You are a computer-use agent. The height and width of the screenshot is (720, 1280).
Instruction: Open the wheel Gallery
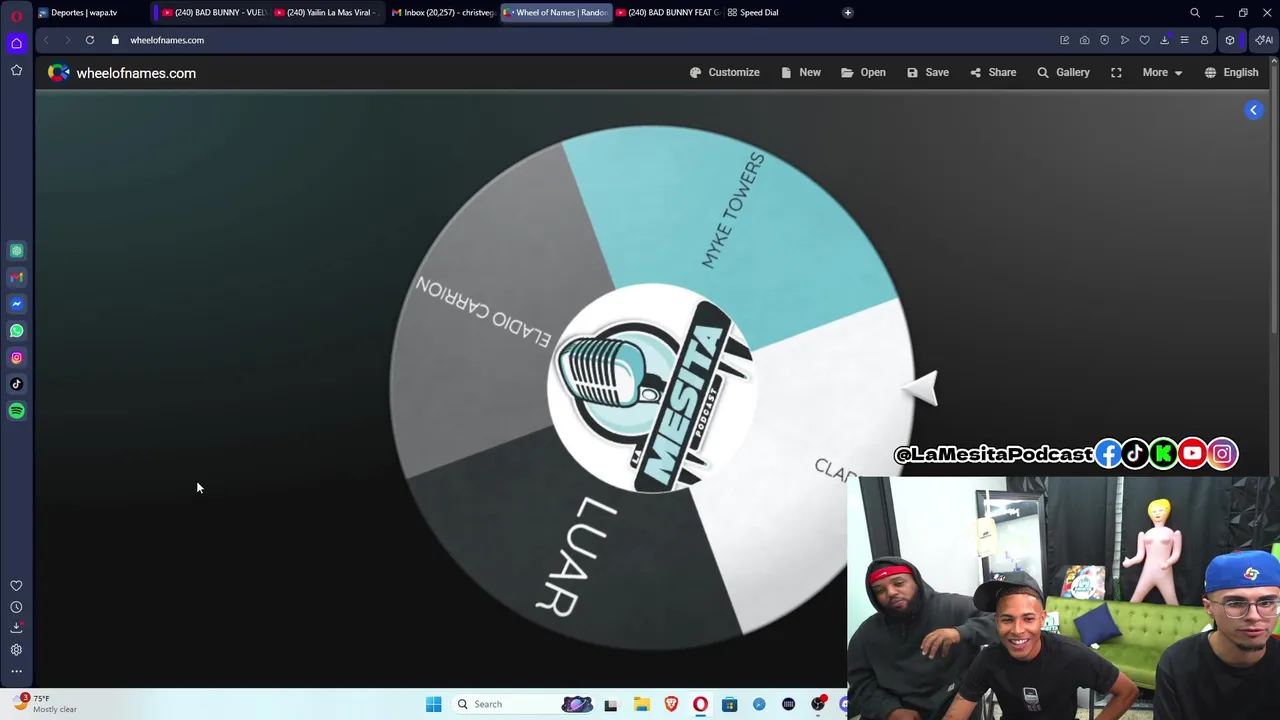point(1063,72)
